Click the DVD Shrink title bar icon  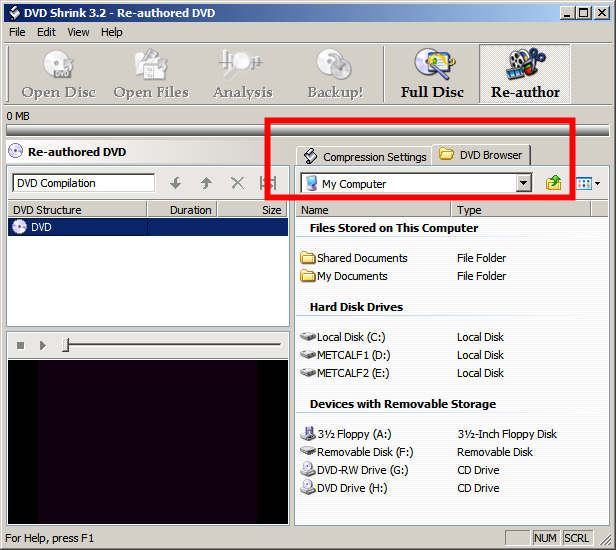point(15,13)
